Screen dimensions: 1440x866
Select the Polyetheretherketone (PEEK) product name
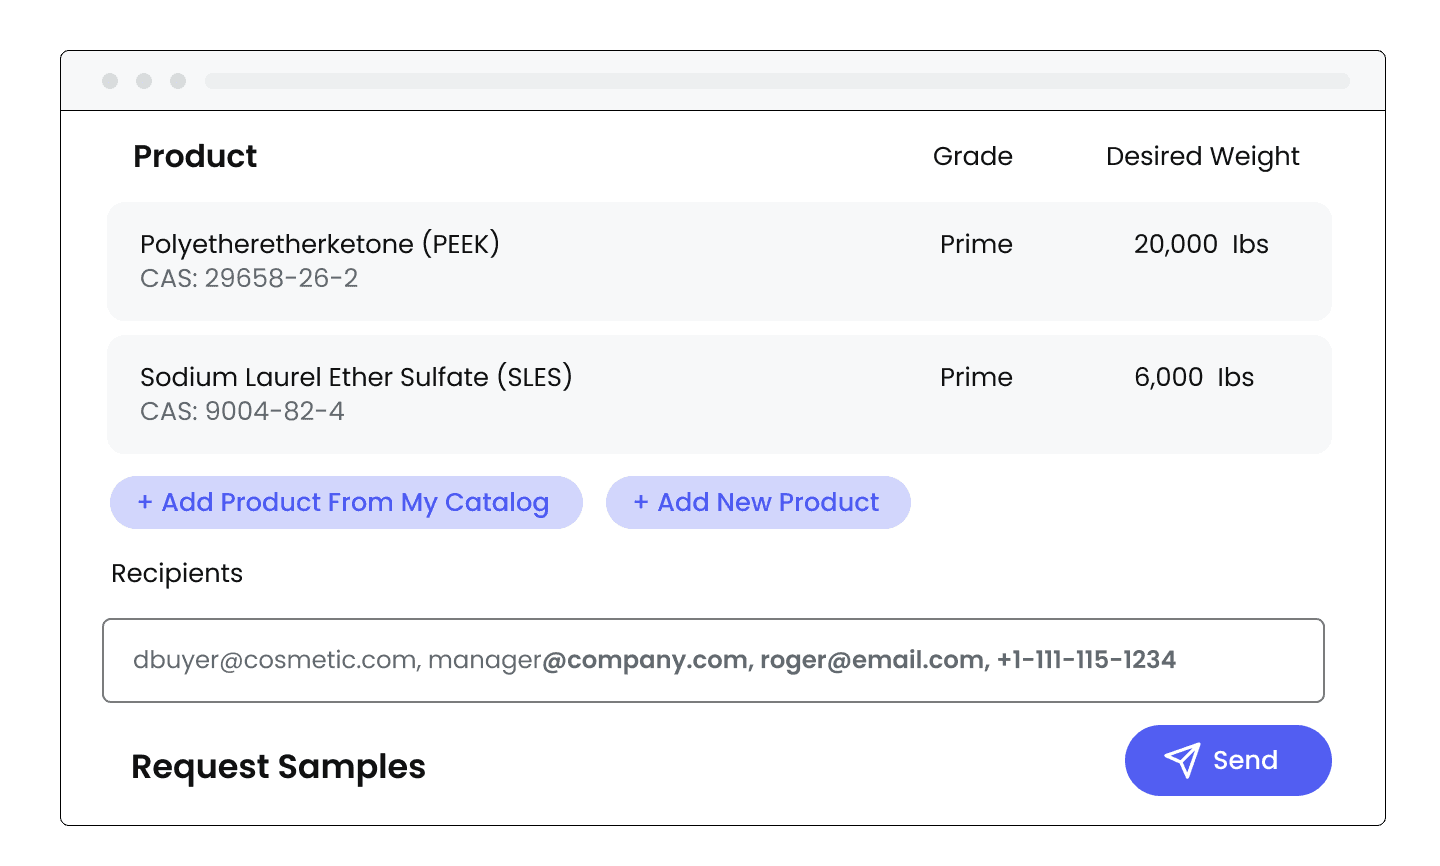(x=319, y=244)
